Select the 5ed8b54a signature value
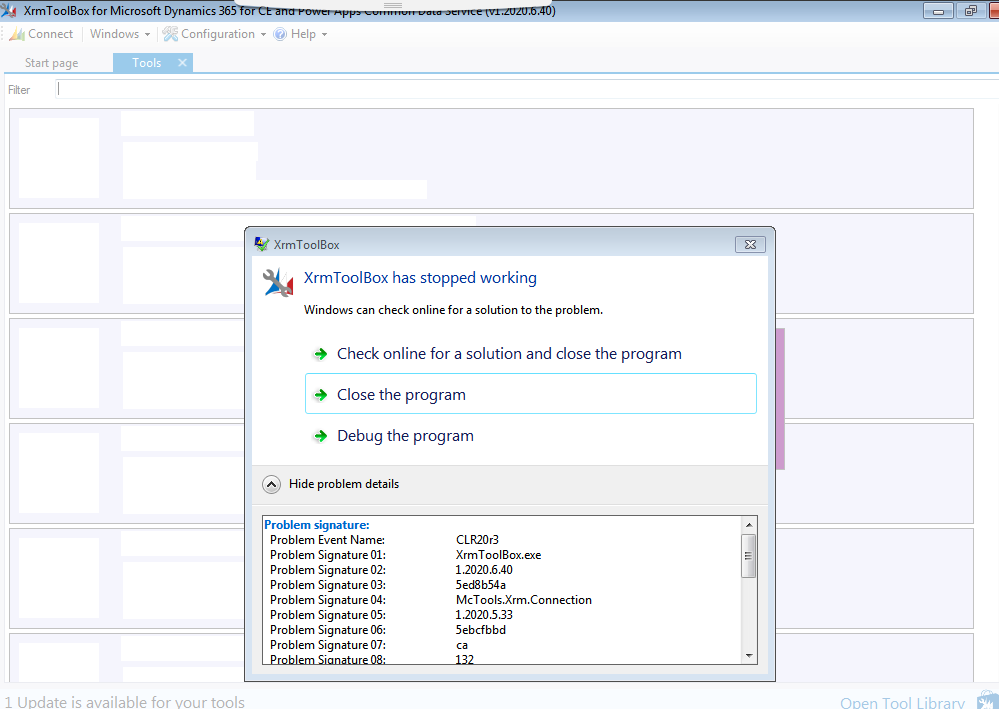Viewport: 999px width, 709px height. [480, 585]
